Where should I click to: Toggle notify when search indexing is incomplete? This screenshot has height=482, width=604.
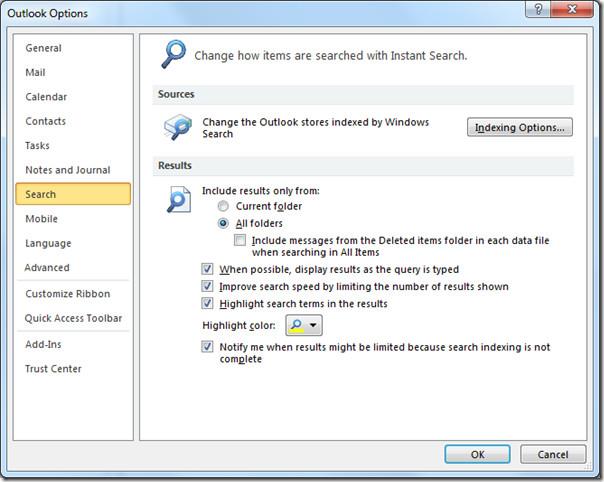207,347
